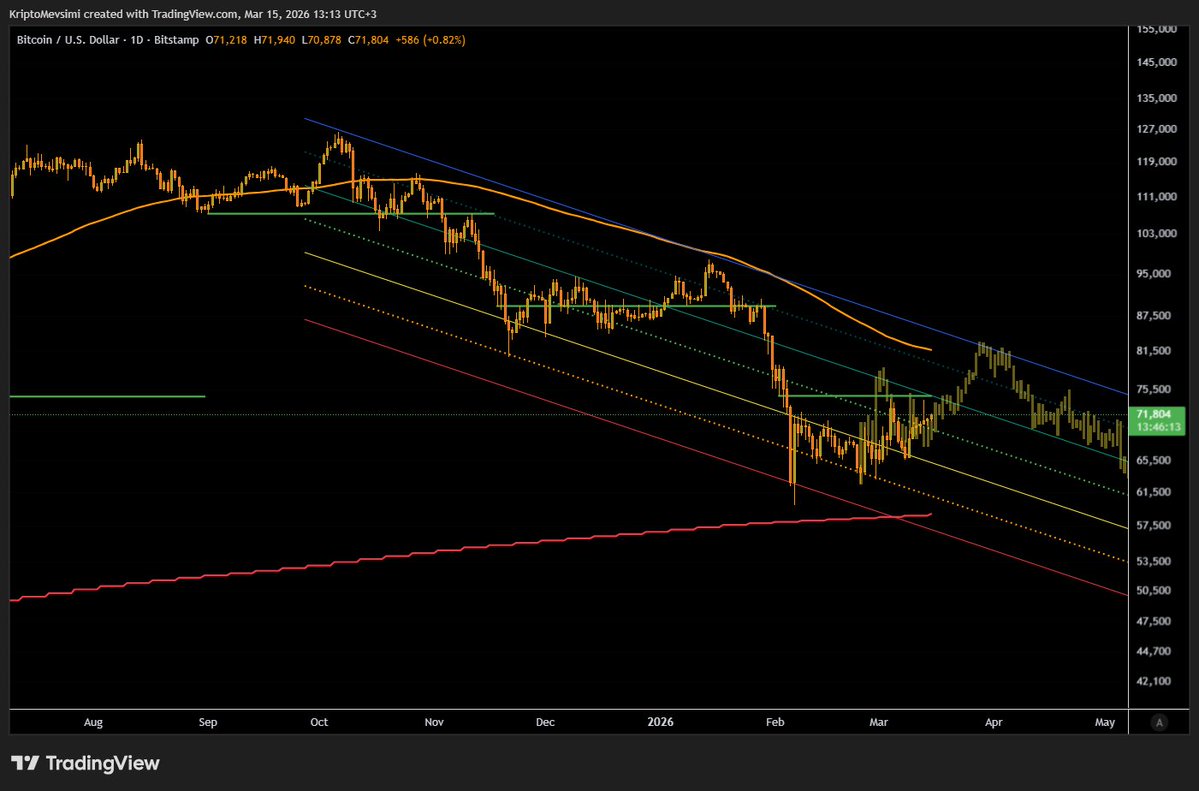Click the Sep label on time axis

(208, 722)
